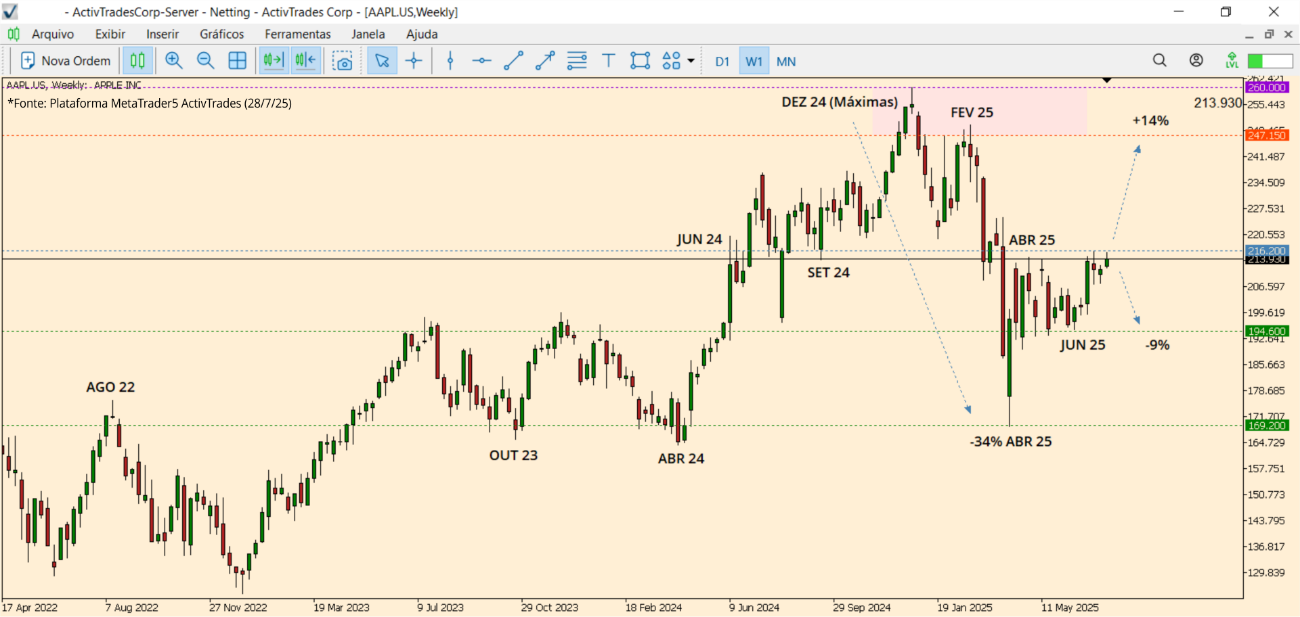This screenshot has width=1300, height=617.
Task: Toggle chart shift from right border
Action: click(305, 60)
